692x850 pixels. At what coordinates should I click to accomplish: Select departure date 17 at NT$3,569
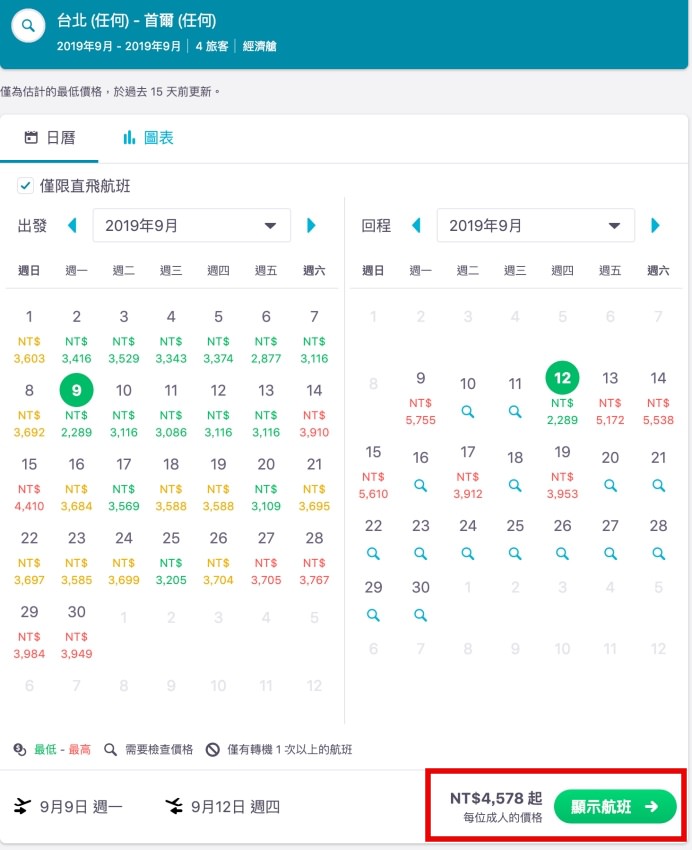124,484
